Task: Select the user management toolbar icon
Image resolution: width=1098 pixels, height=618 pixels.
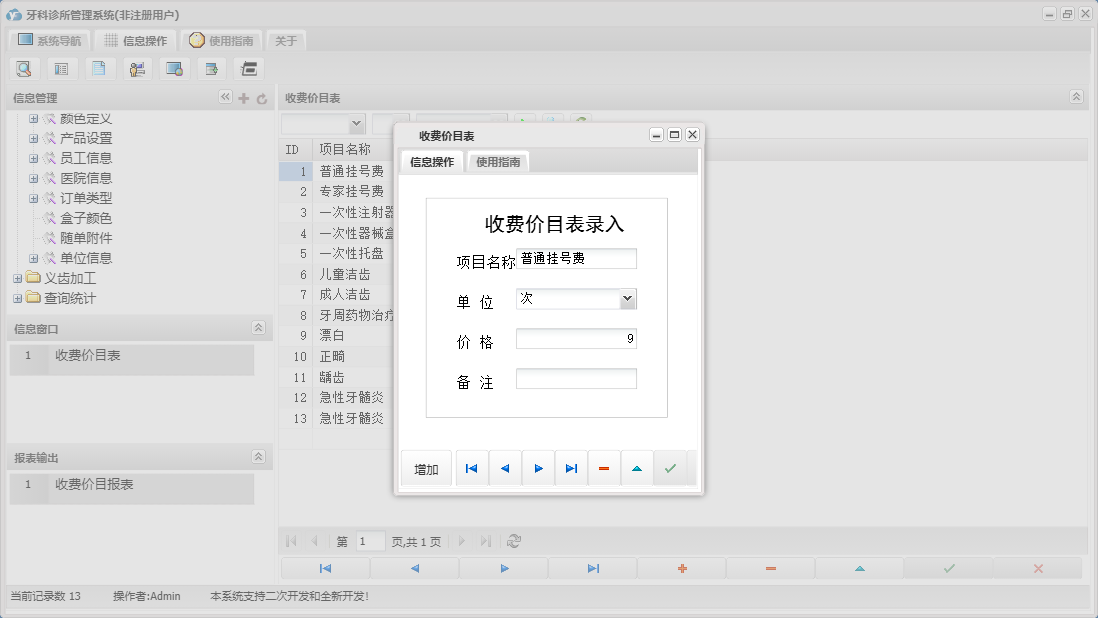Action: click(x=137, y=68)
